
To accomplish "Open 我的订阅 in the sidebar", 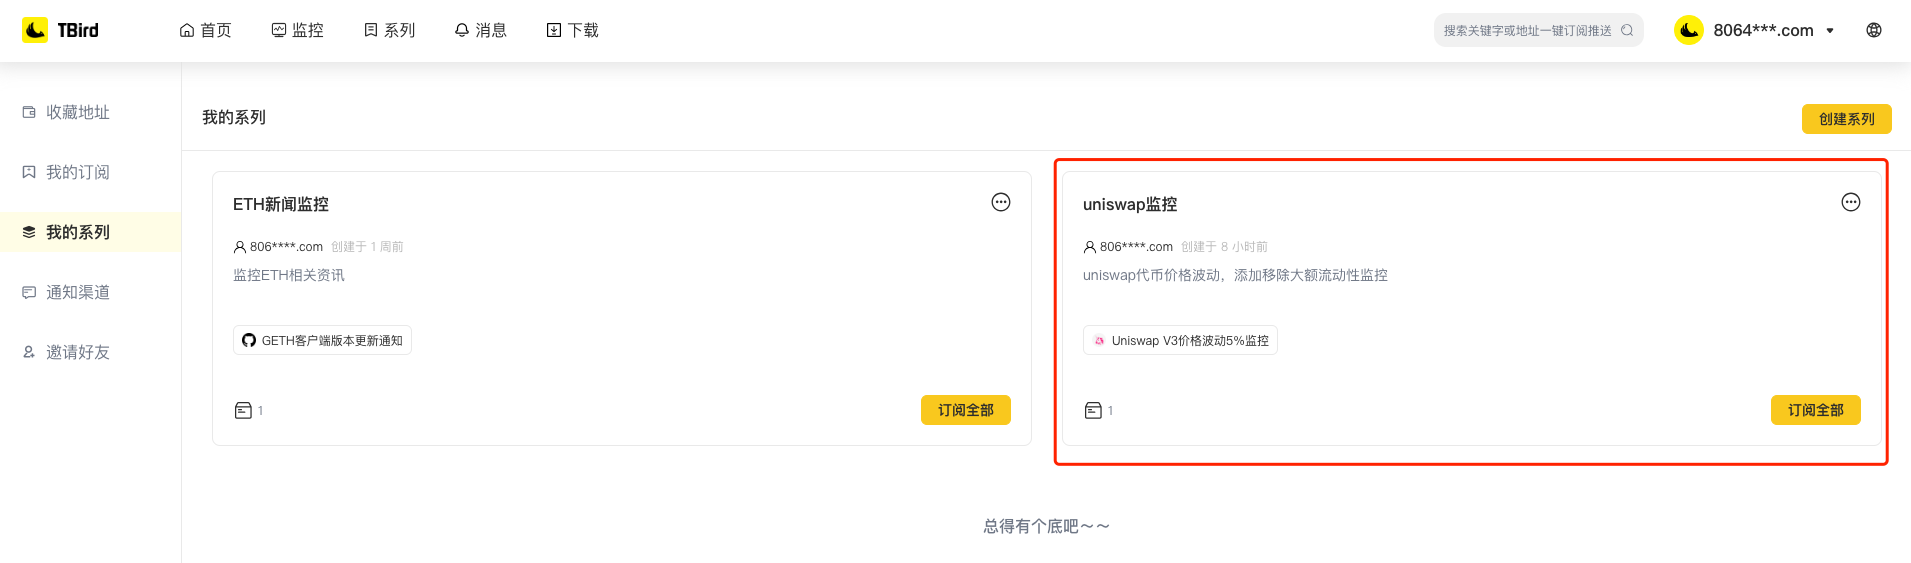I will [77, 172].
